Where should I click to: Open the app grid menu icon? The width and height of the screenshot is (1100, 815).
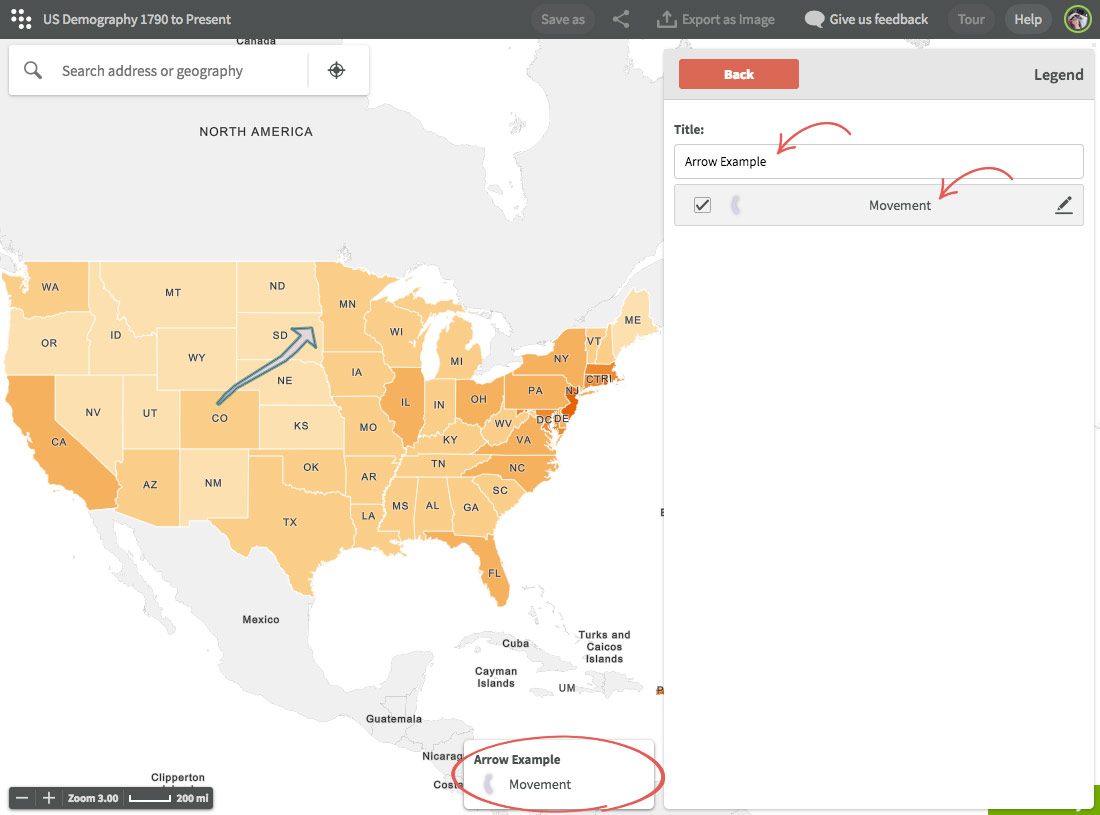[x=21, y=19]
